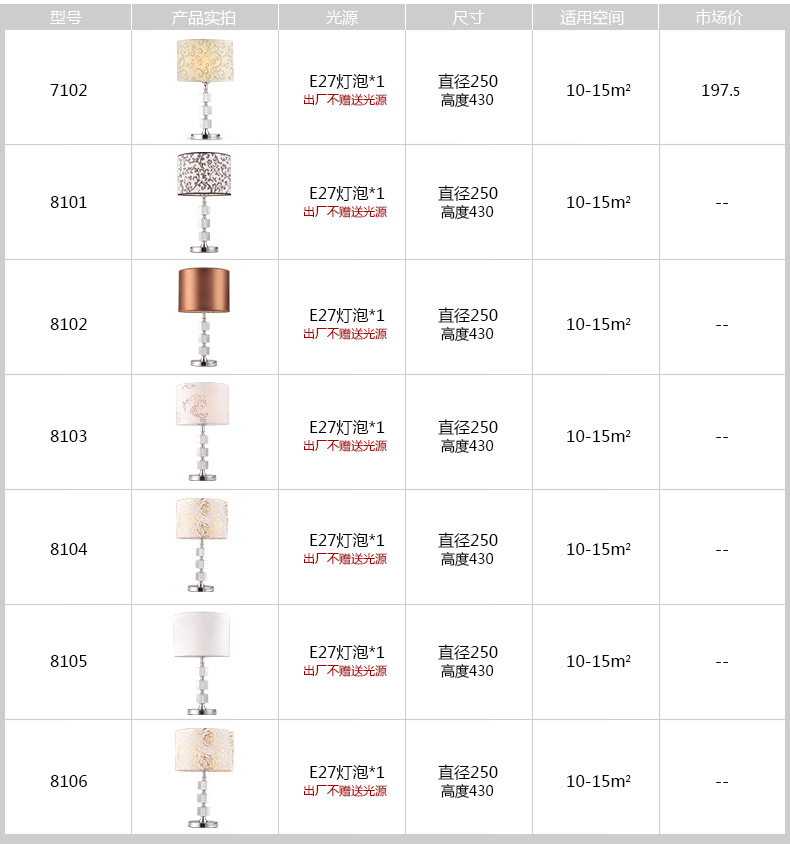The height and width of the screenshot is (844, 790).
Task: Click the 市场价 column header
Action: pos(722,17)
